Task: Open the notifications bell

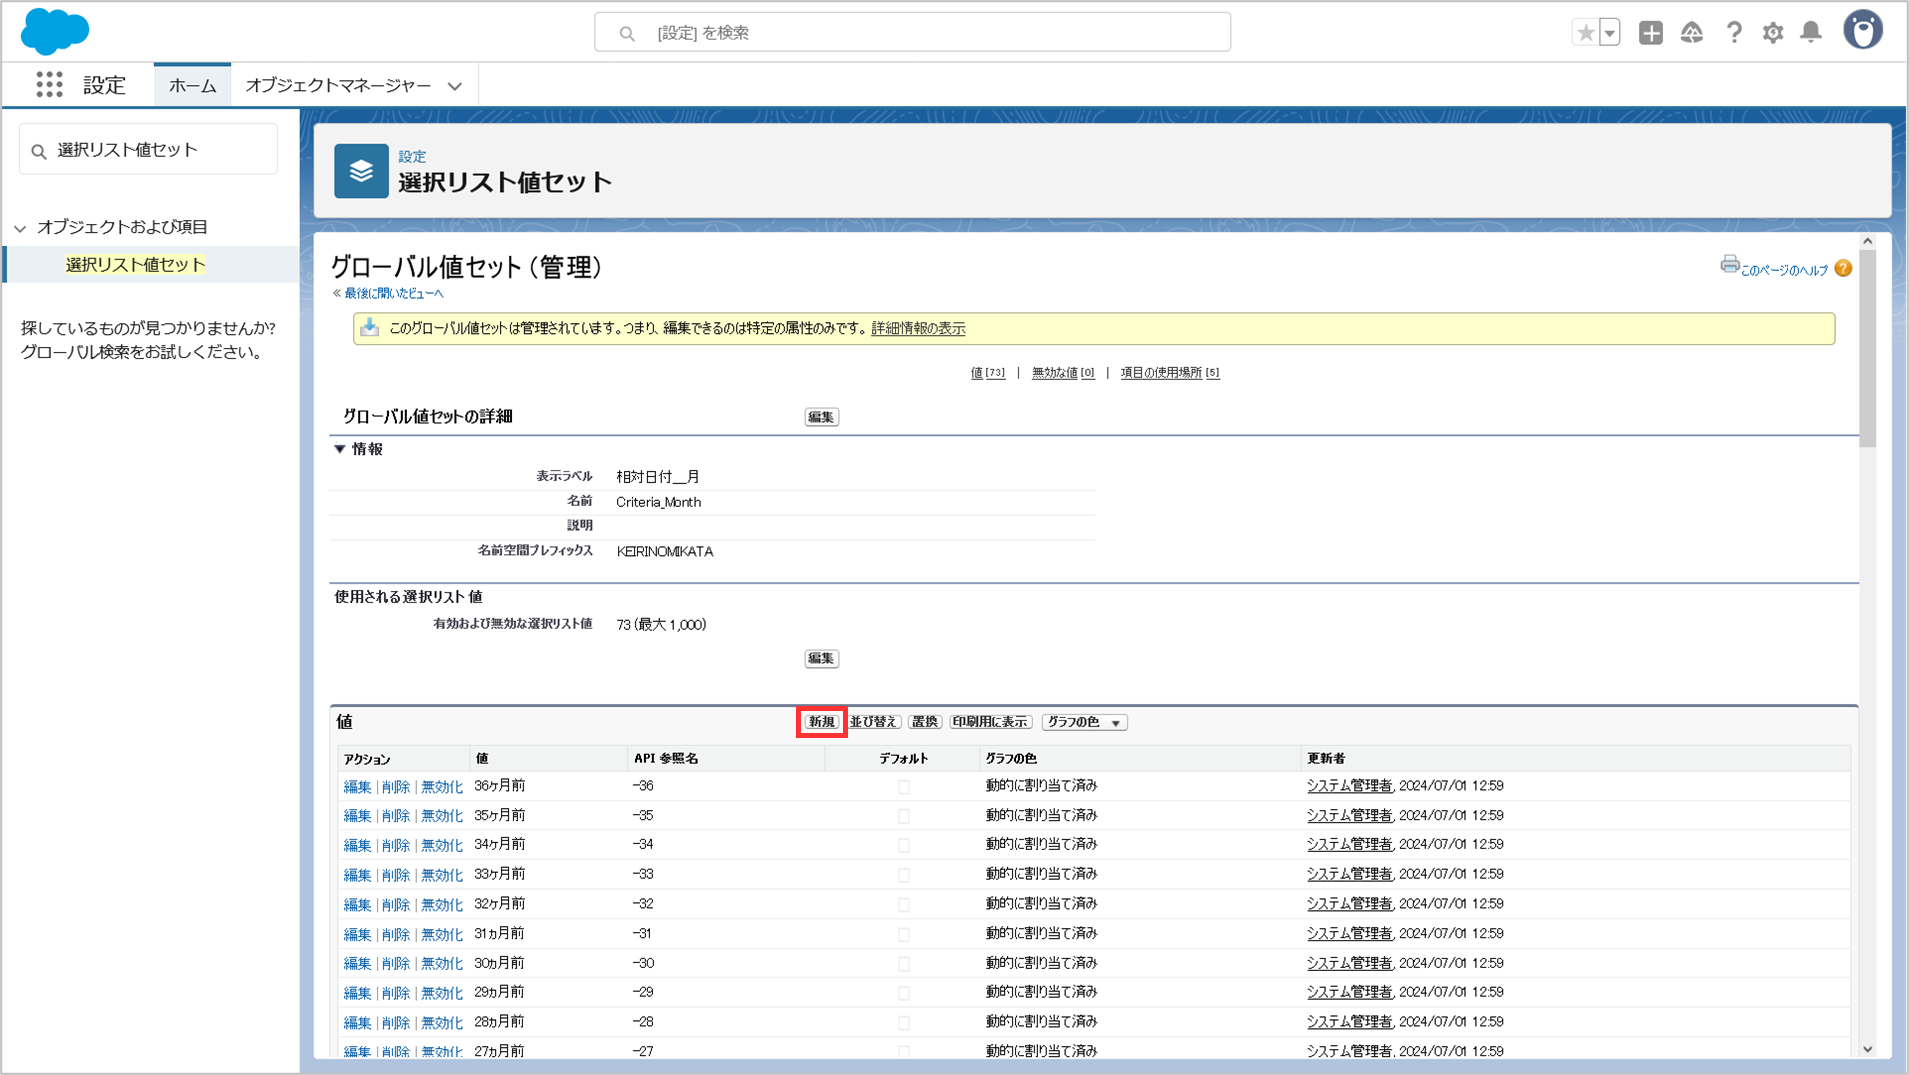Action: (1811, 33)
